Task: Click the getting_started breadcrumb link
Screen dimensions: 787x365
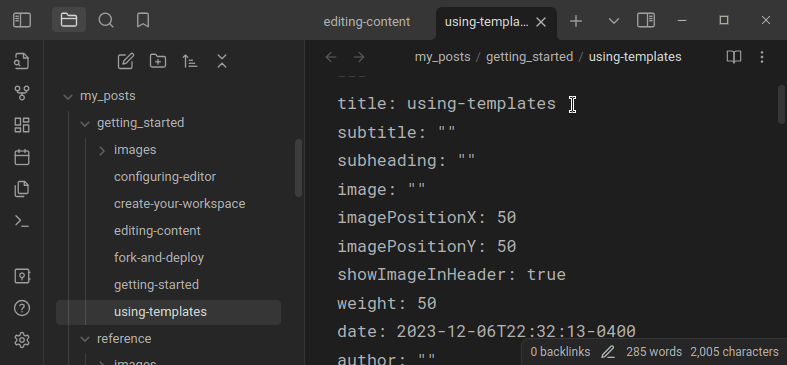Action: [x=530, y=57]
